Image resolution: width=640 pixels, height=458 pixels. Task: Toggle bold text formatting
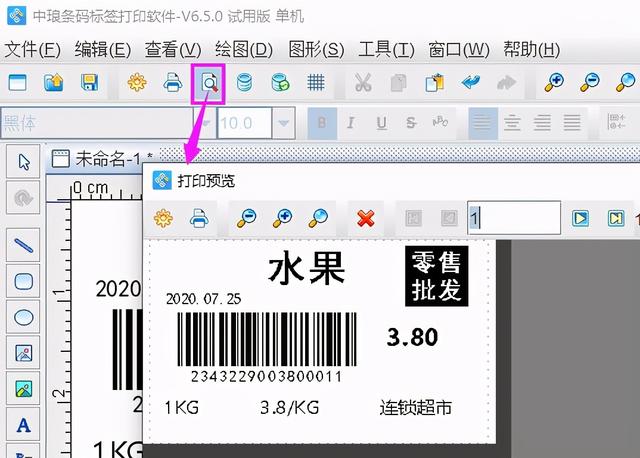pos(322,124)
